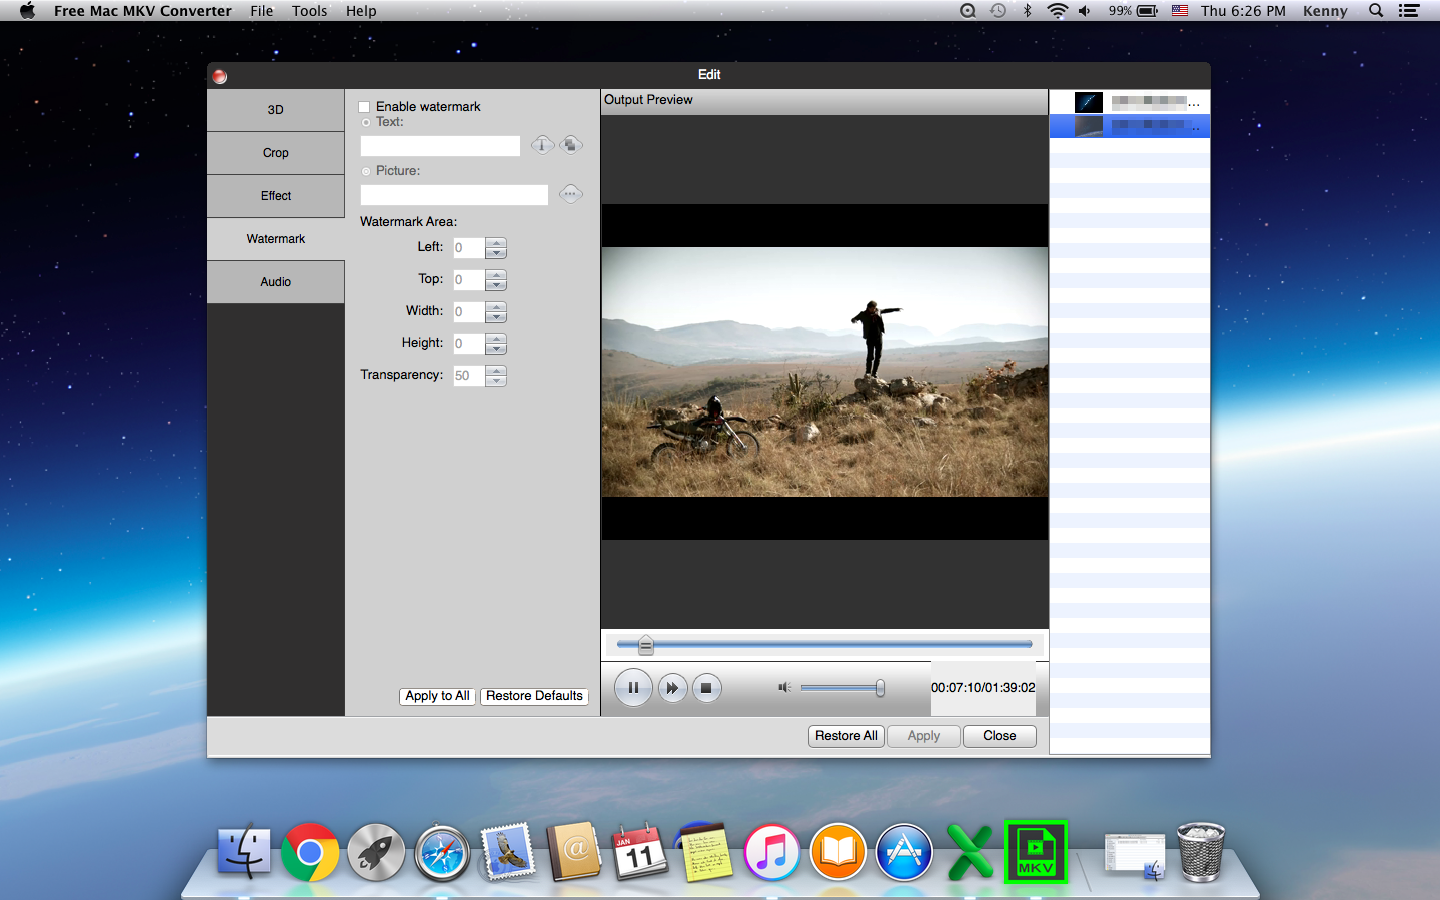Click Apply to All button
Image resolution: width=1440 pixels, height=900 pixels.
click(x=437, y=696)
